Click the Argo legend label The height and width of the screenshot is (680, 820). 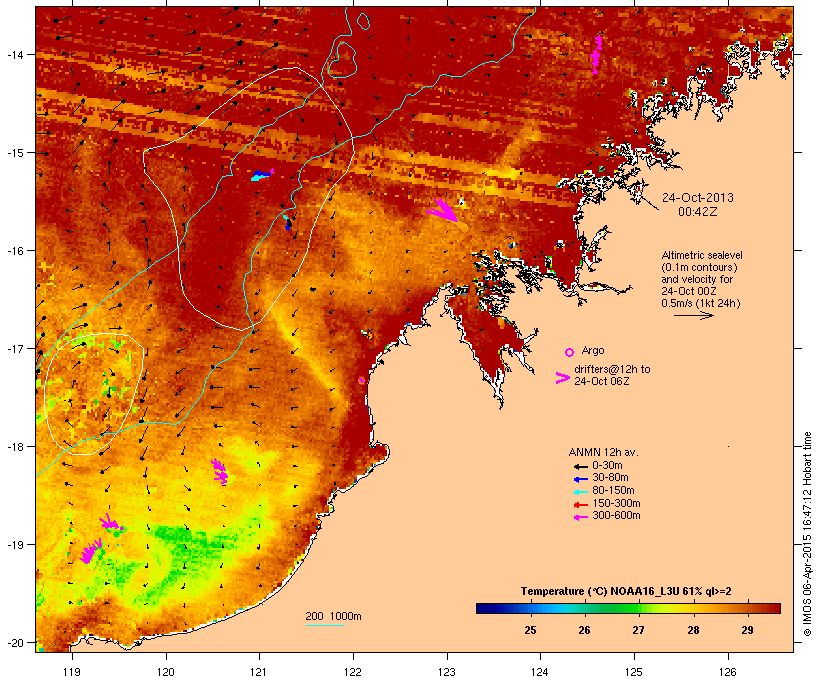(x=593, y=350)
